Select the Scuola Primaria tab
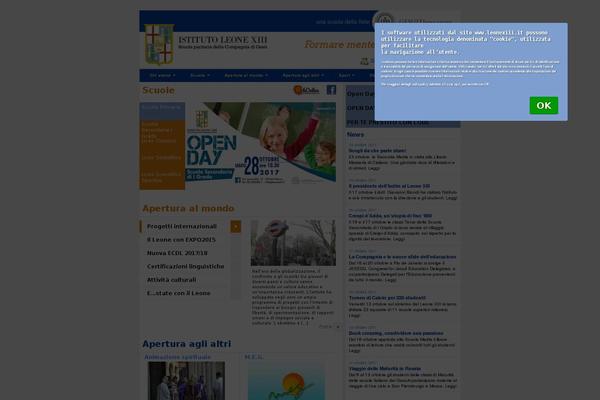Screen dimensions: 600x400 [162, 111]
